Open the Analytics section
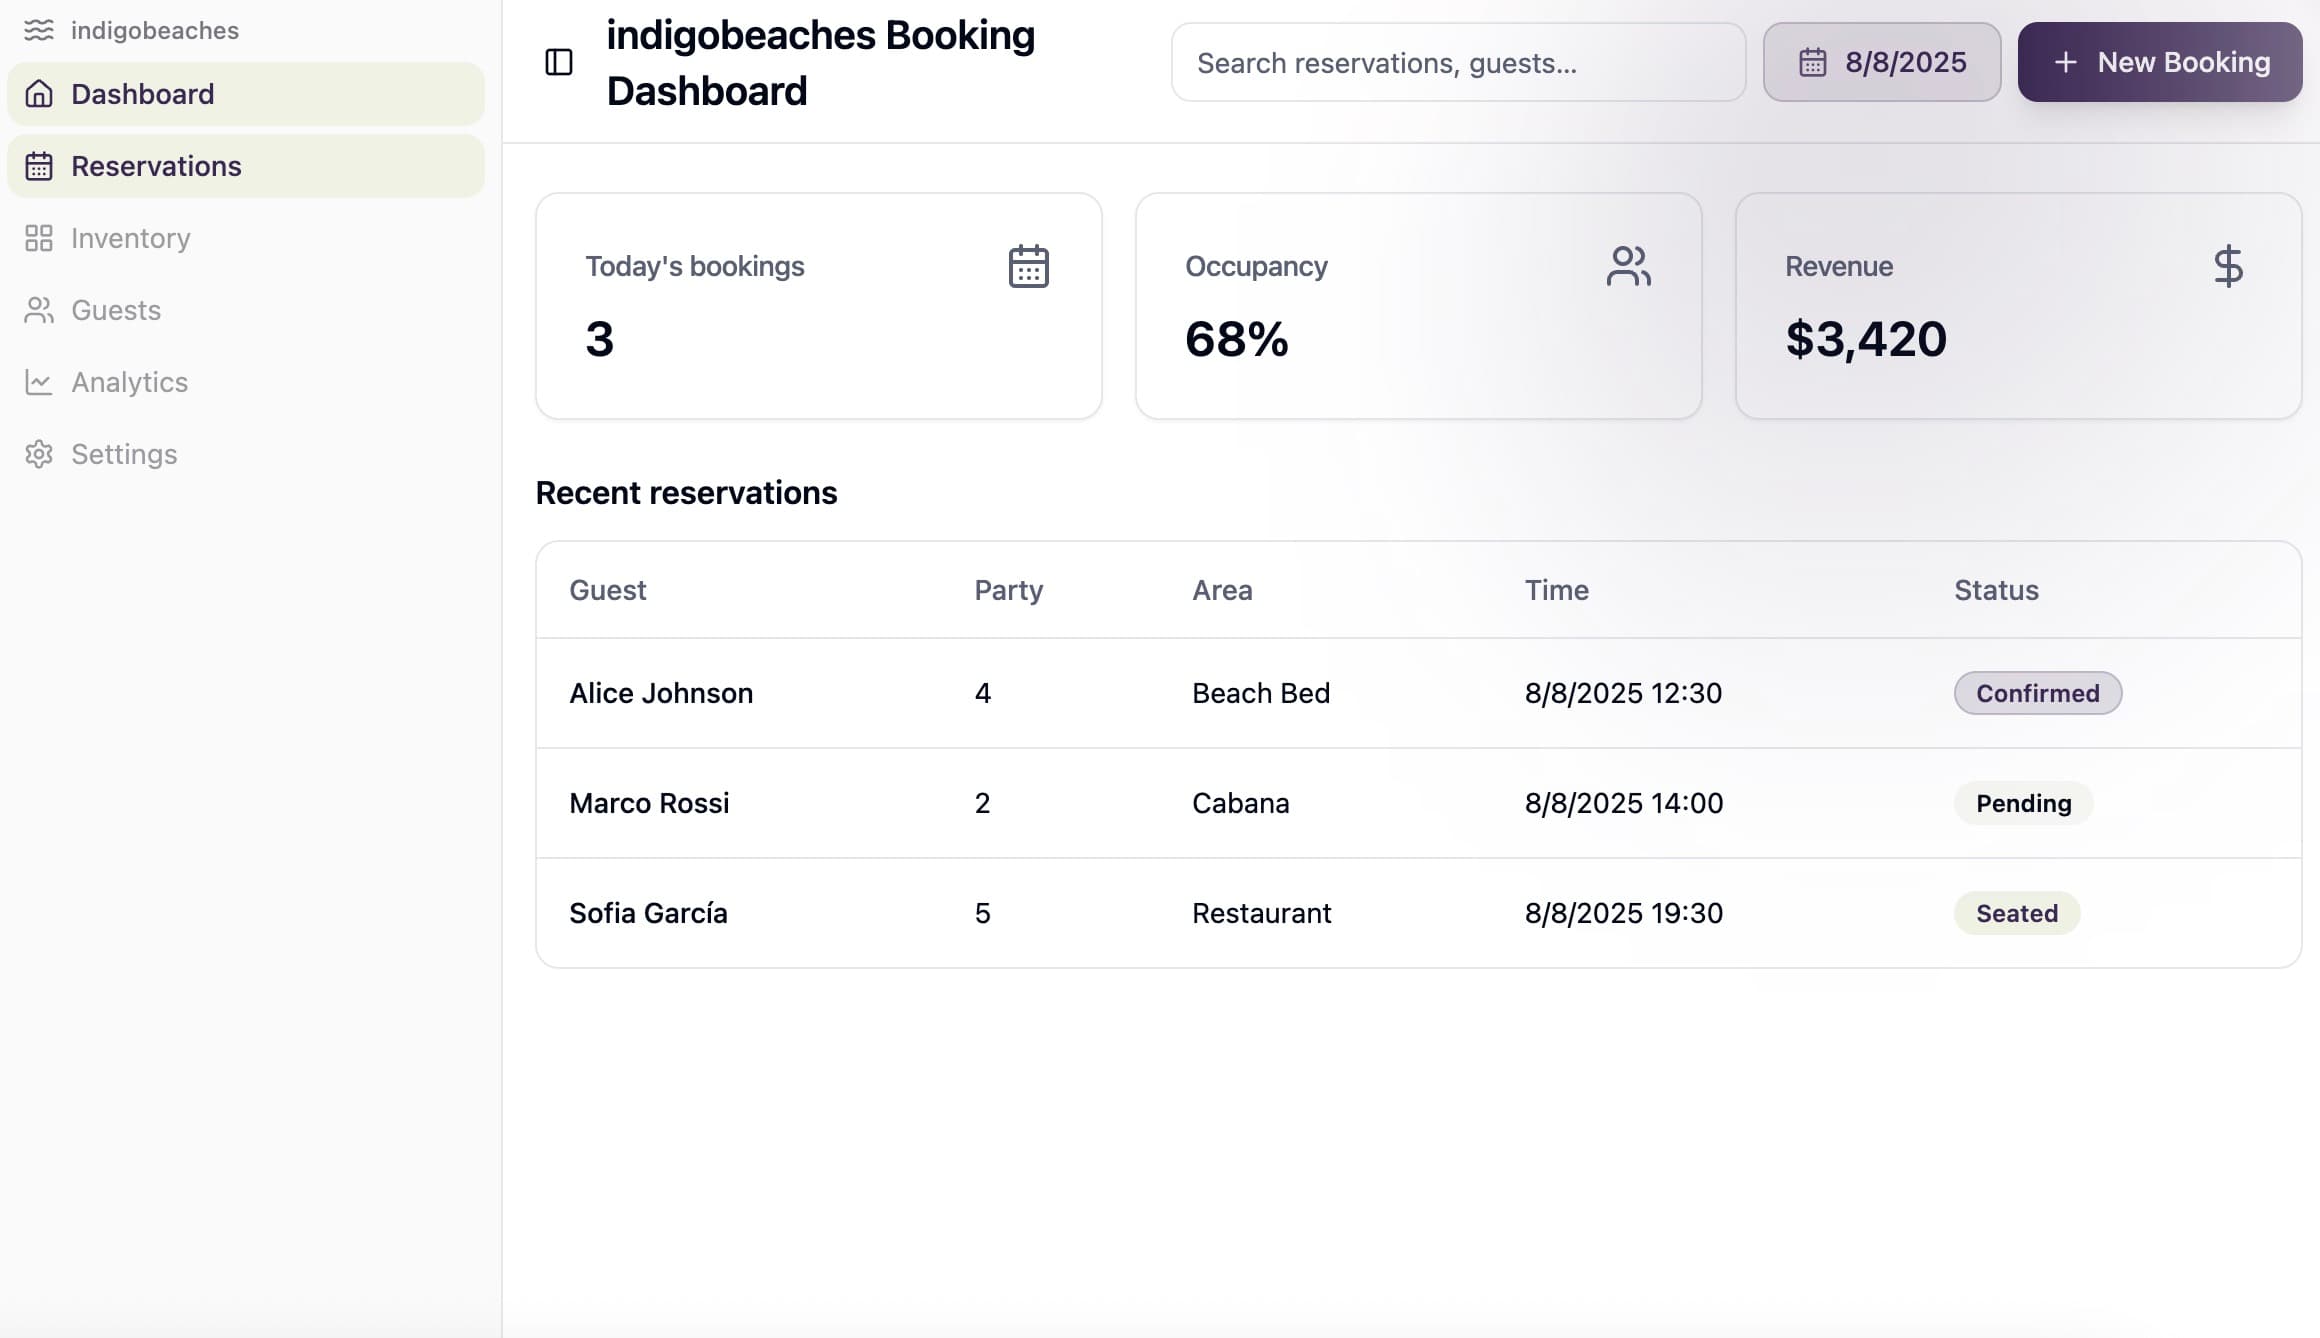Image resolution: width=2320 pixels, height=1338 pixels. tap(246, 382)
